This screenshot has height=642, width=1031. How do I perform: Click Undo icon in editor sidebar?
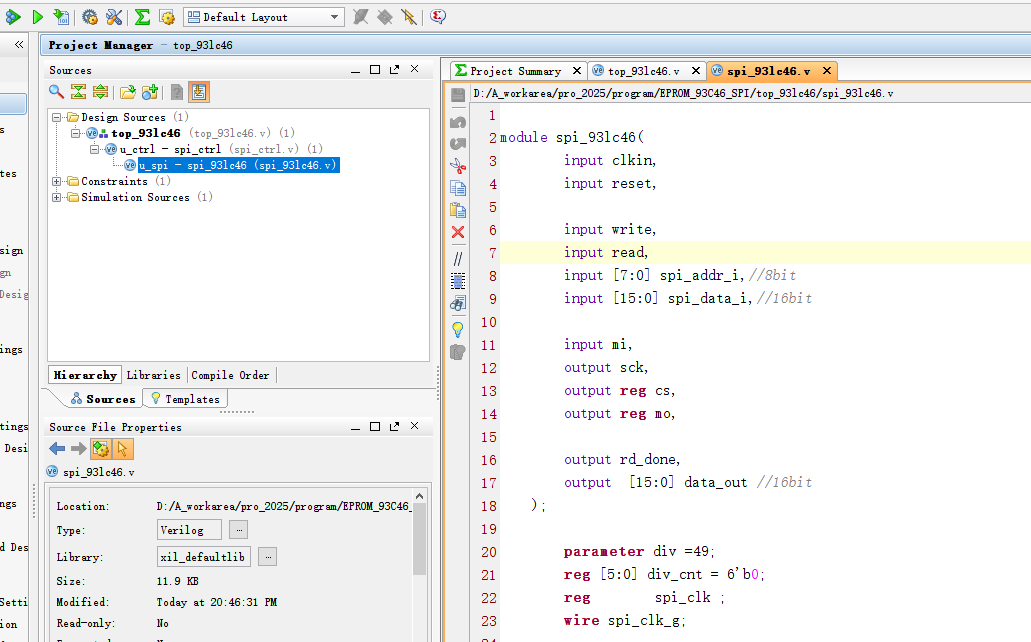tap(458, 122)
